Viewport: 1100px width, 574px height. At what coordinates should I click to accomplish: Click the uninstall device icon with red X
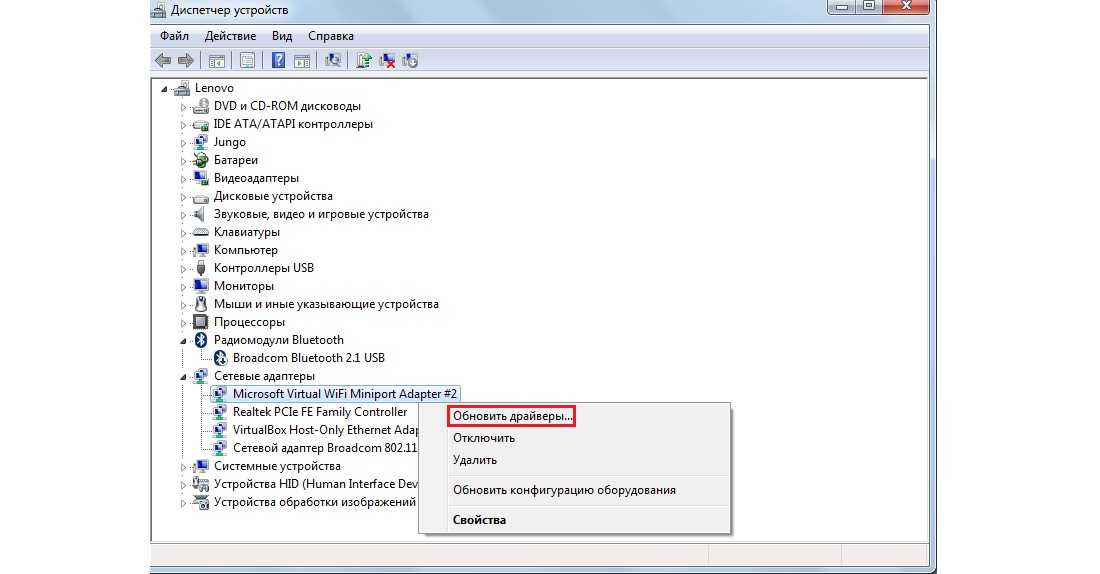coord(387,61)
